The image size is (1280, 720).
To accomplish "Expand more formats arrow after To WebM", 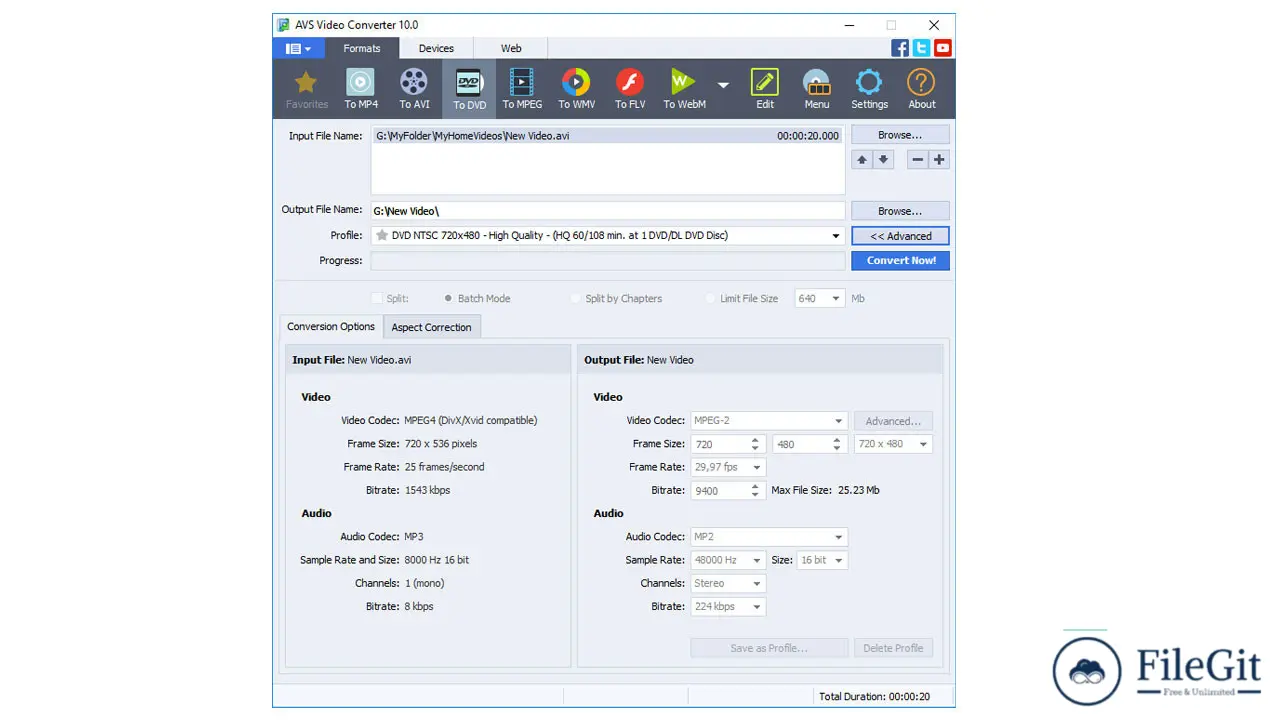I will tap(723, 86).
